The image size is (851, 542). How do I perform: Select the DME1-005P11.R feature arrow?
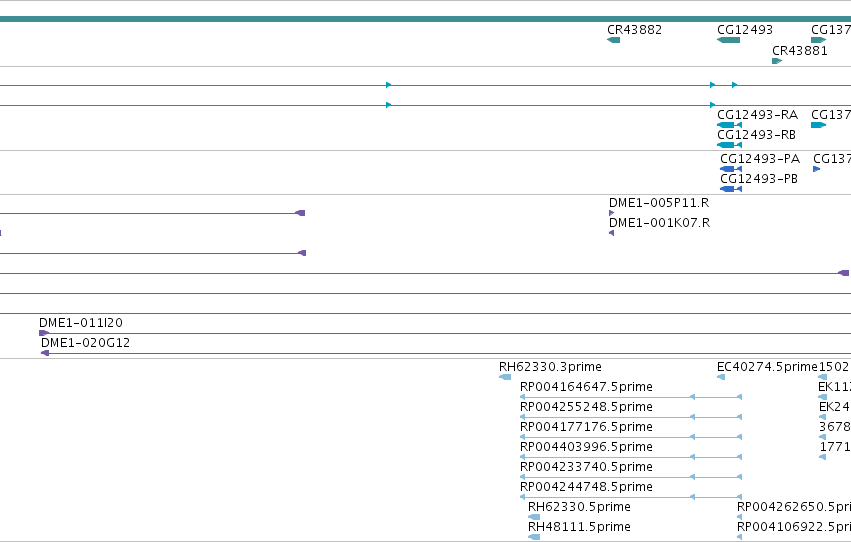(x=612, y=213)
